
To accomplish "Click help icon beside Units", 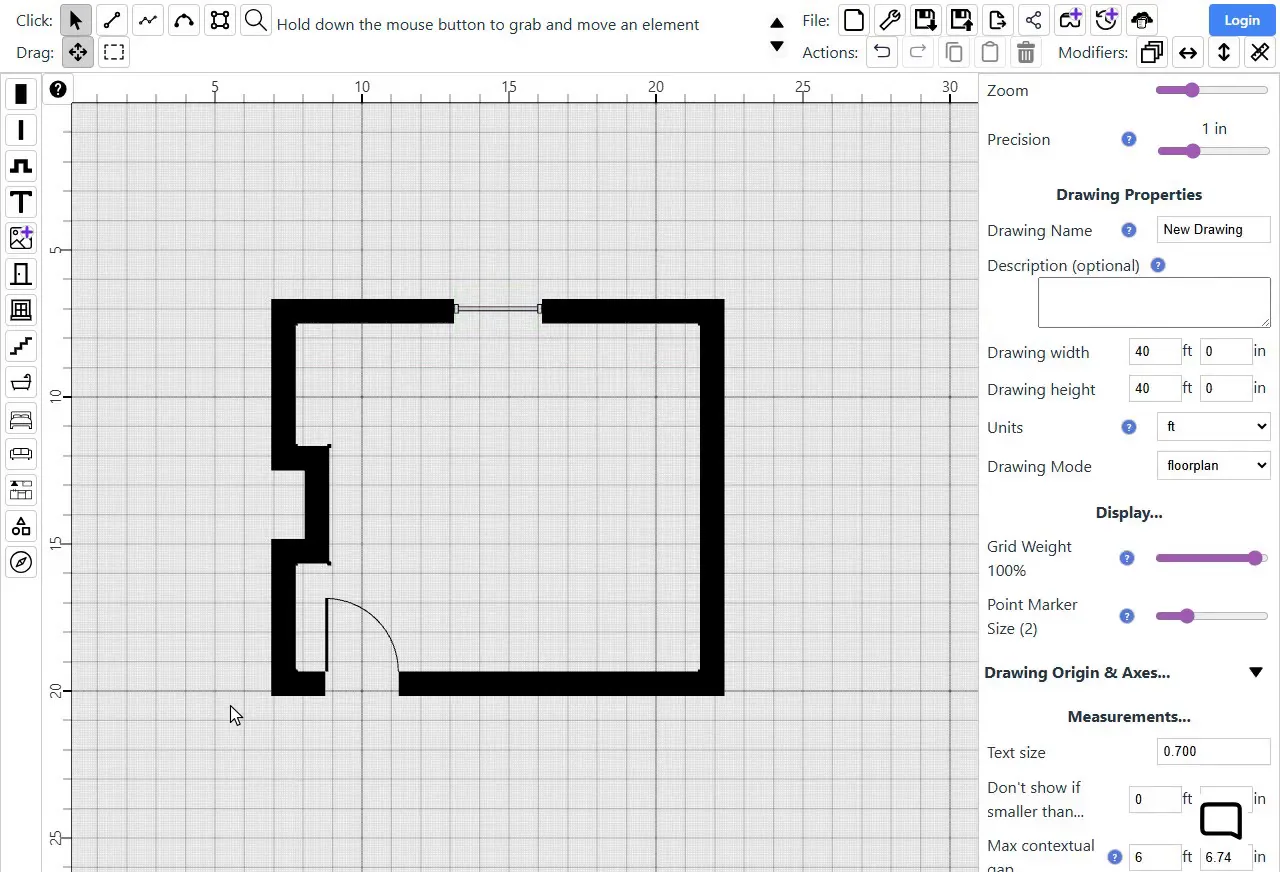I will click(x=1129, y=427).
